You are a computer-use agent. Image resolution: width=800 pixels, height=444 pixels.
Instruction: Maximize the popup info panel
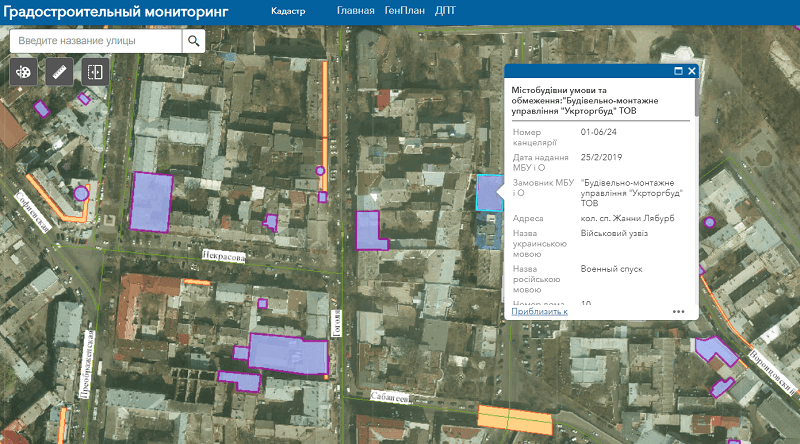point(678,71)
